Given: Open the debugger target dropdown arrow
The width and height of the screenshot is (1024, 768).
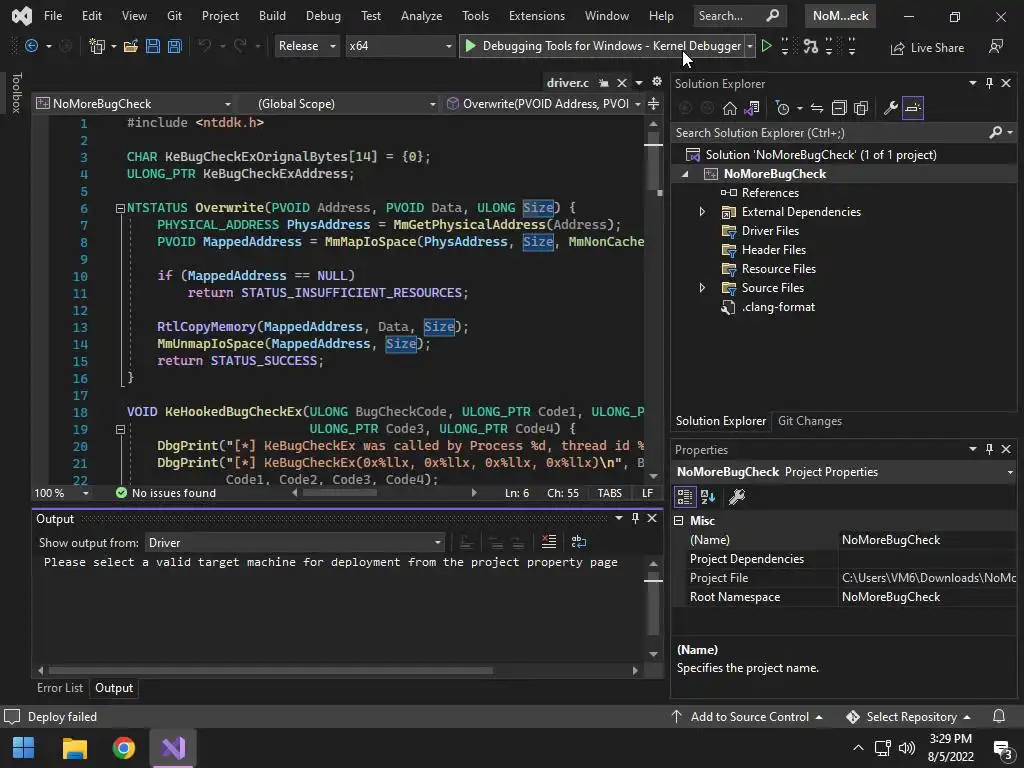Looking at the screenshot, I should point(750,46).
